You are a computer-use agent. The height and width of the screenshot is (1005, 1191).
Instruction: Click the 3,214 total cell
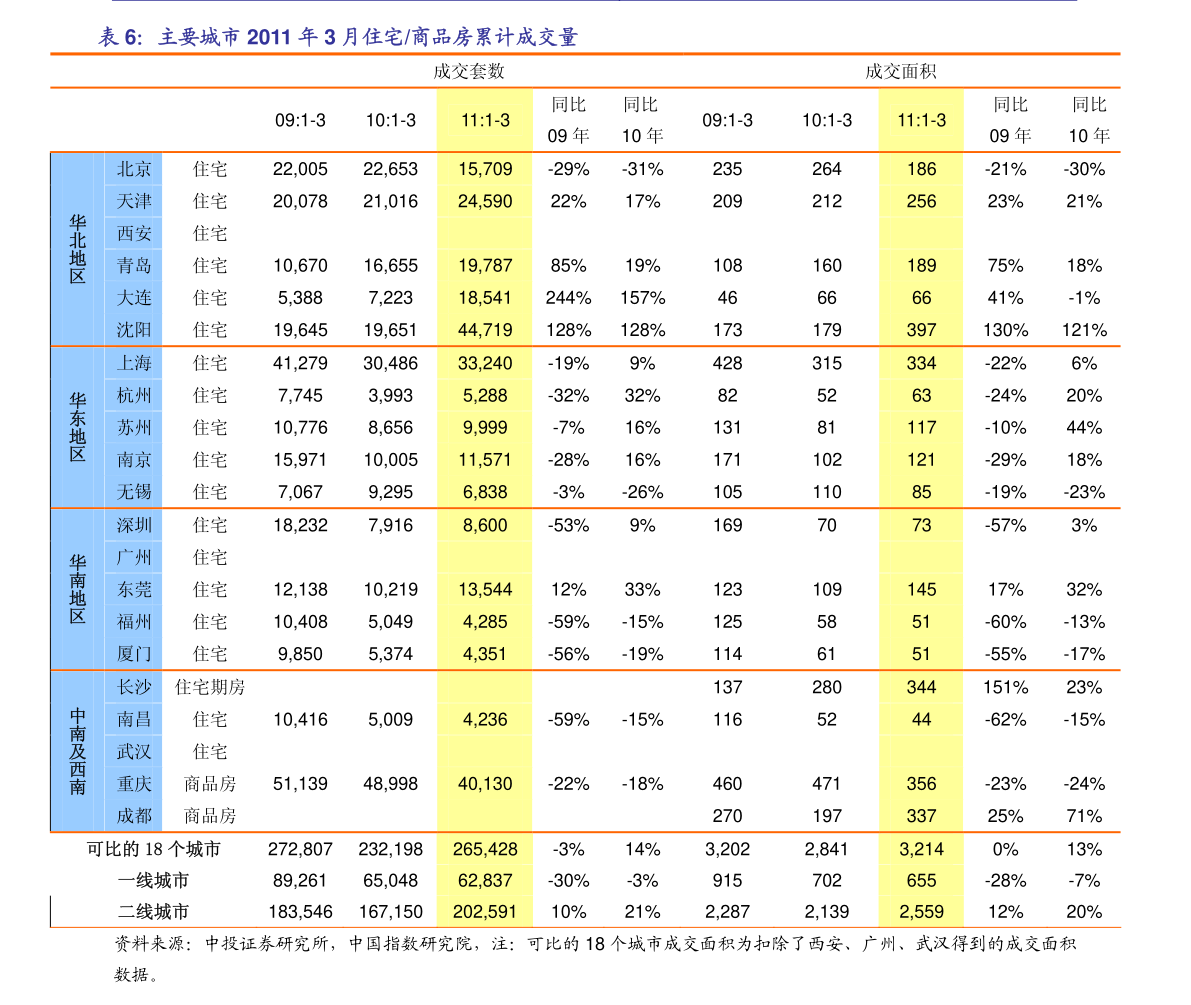point(921,849)
